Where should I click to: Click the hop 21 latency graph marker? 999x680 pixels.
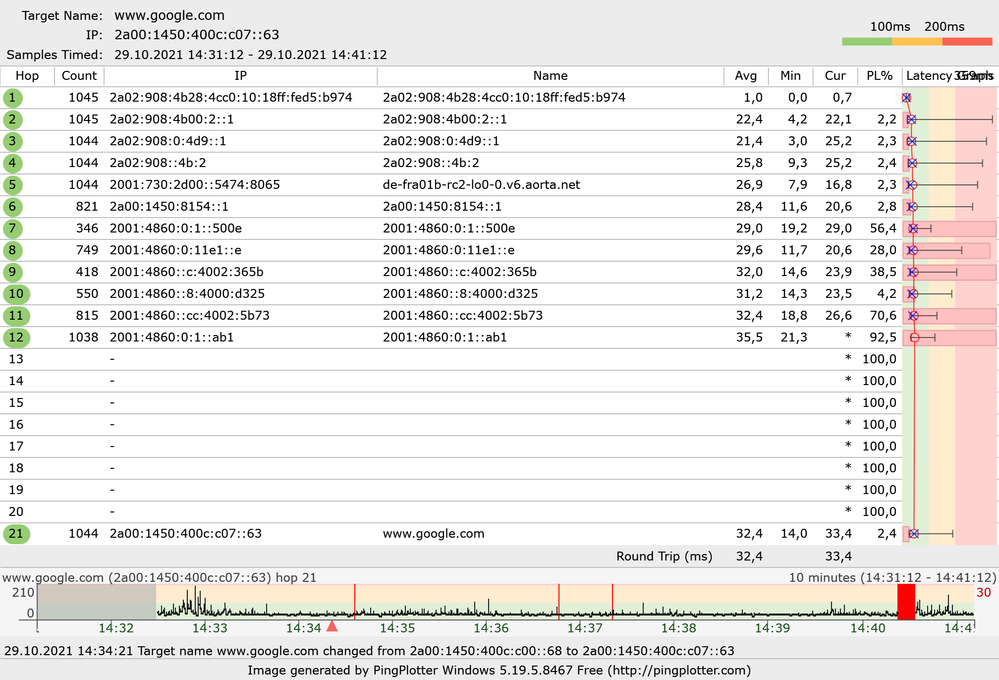(x=914, y=534)
